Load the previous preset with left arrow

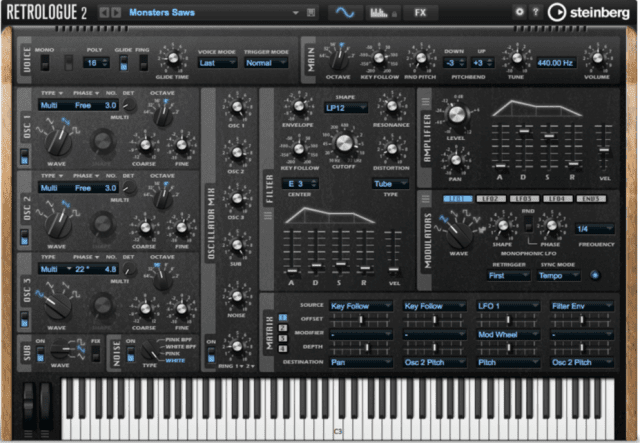coord(104,13)
